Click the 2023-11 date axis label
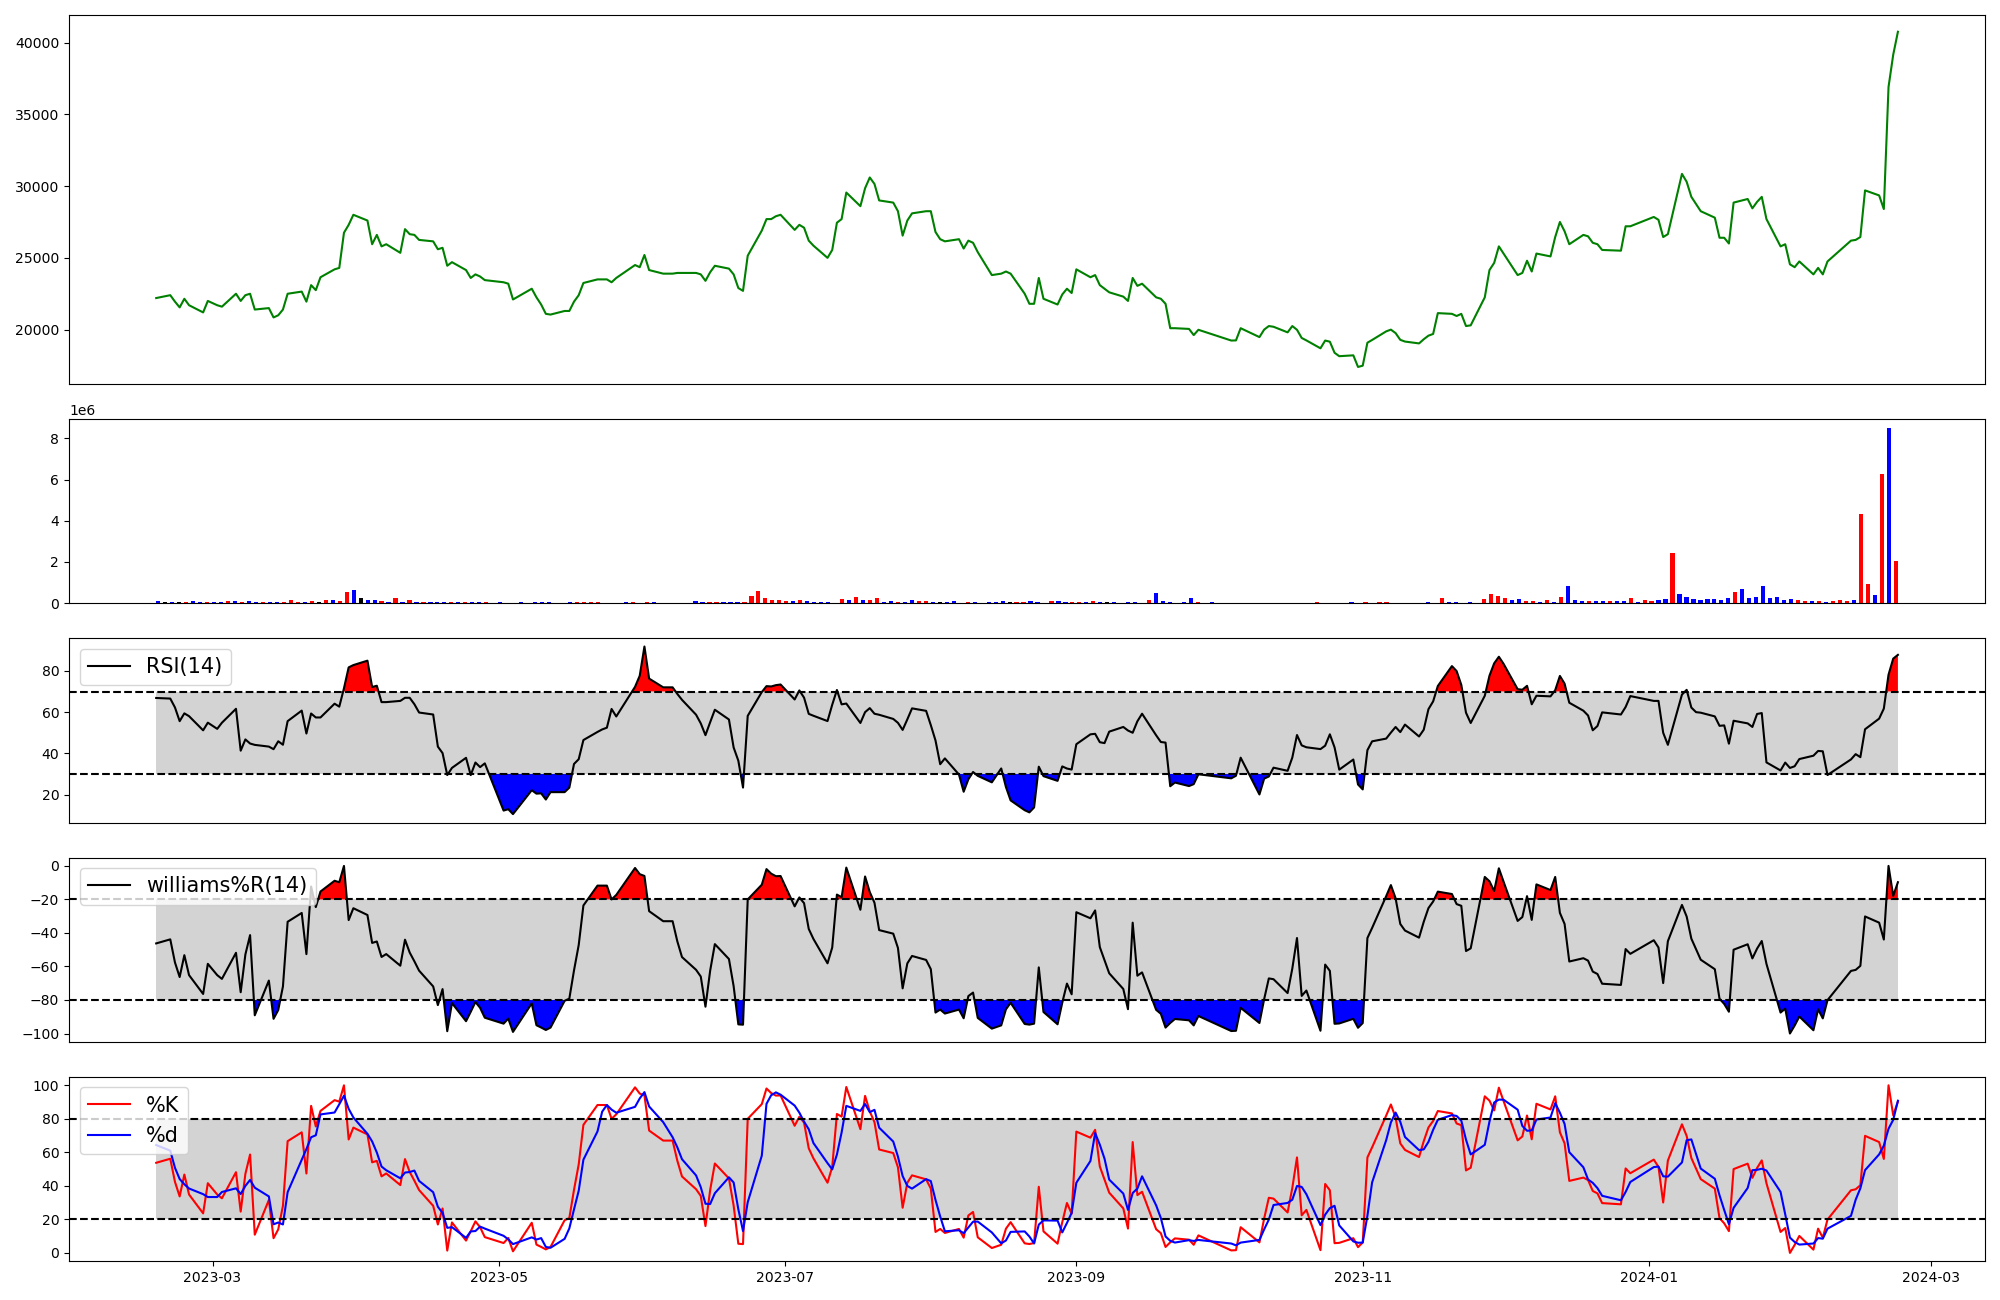 point(1363,1277)
